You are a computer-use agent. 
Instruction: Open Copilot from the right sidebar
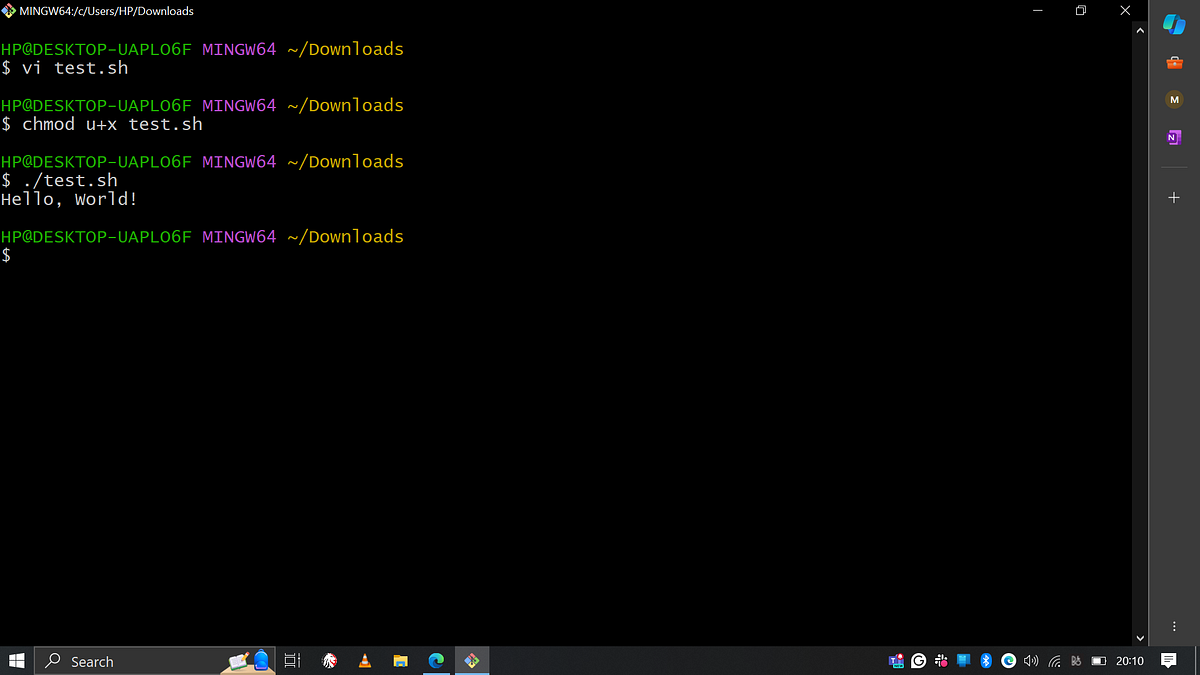pyautogui.click(x=1174, y=24)
